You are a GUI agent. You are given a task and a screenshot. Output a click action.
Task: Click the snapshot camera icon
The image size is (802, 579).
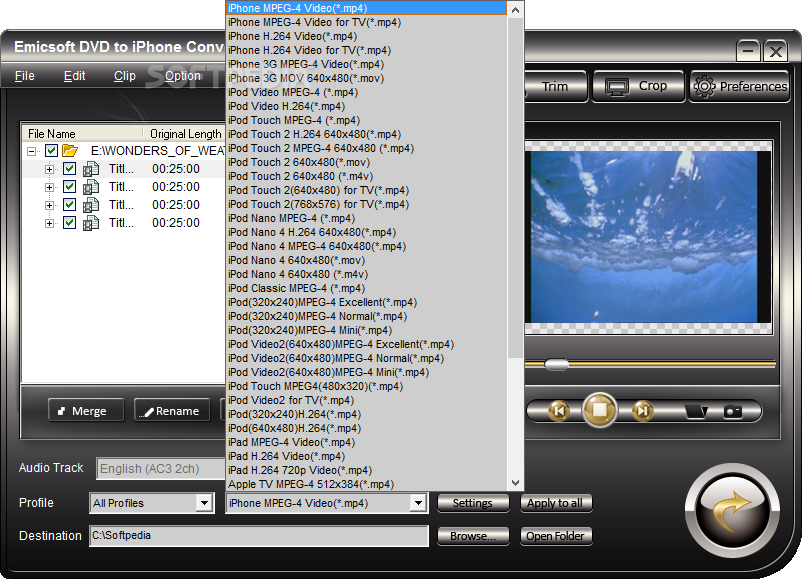click(x=732, y=411)
